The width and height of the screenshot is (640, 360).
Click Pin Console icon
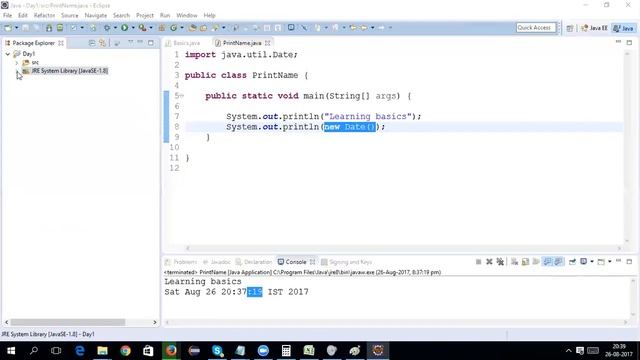(572, 262)
